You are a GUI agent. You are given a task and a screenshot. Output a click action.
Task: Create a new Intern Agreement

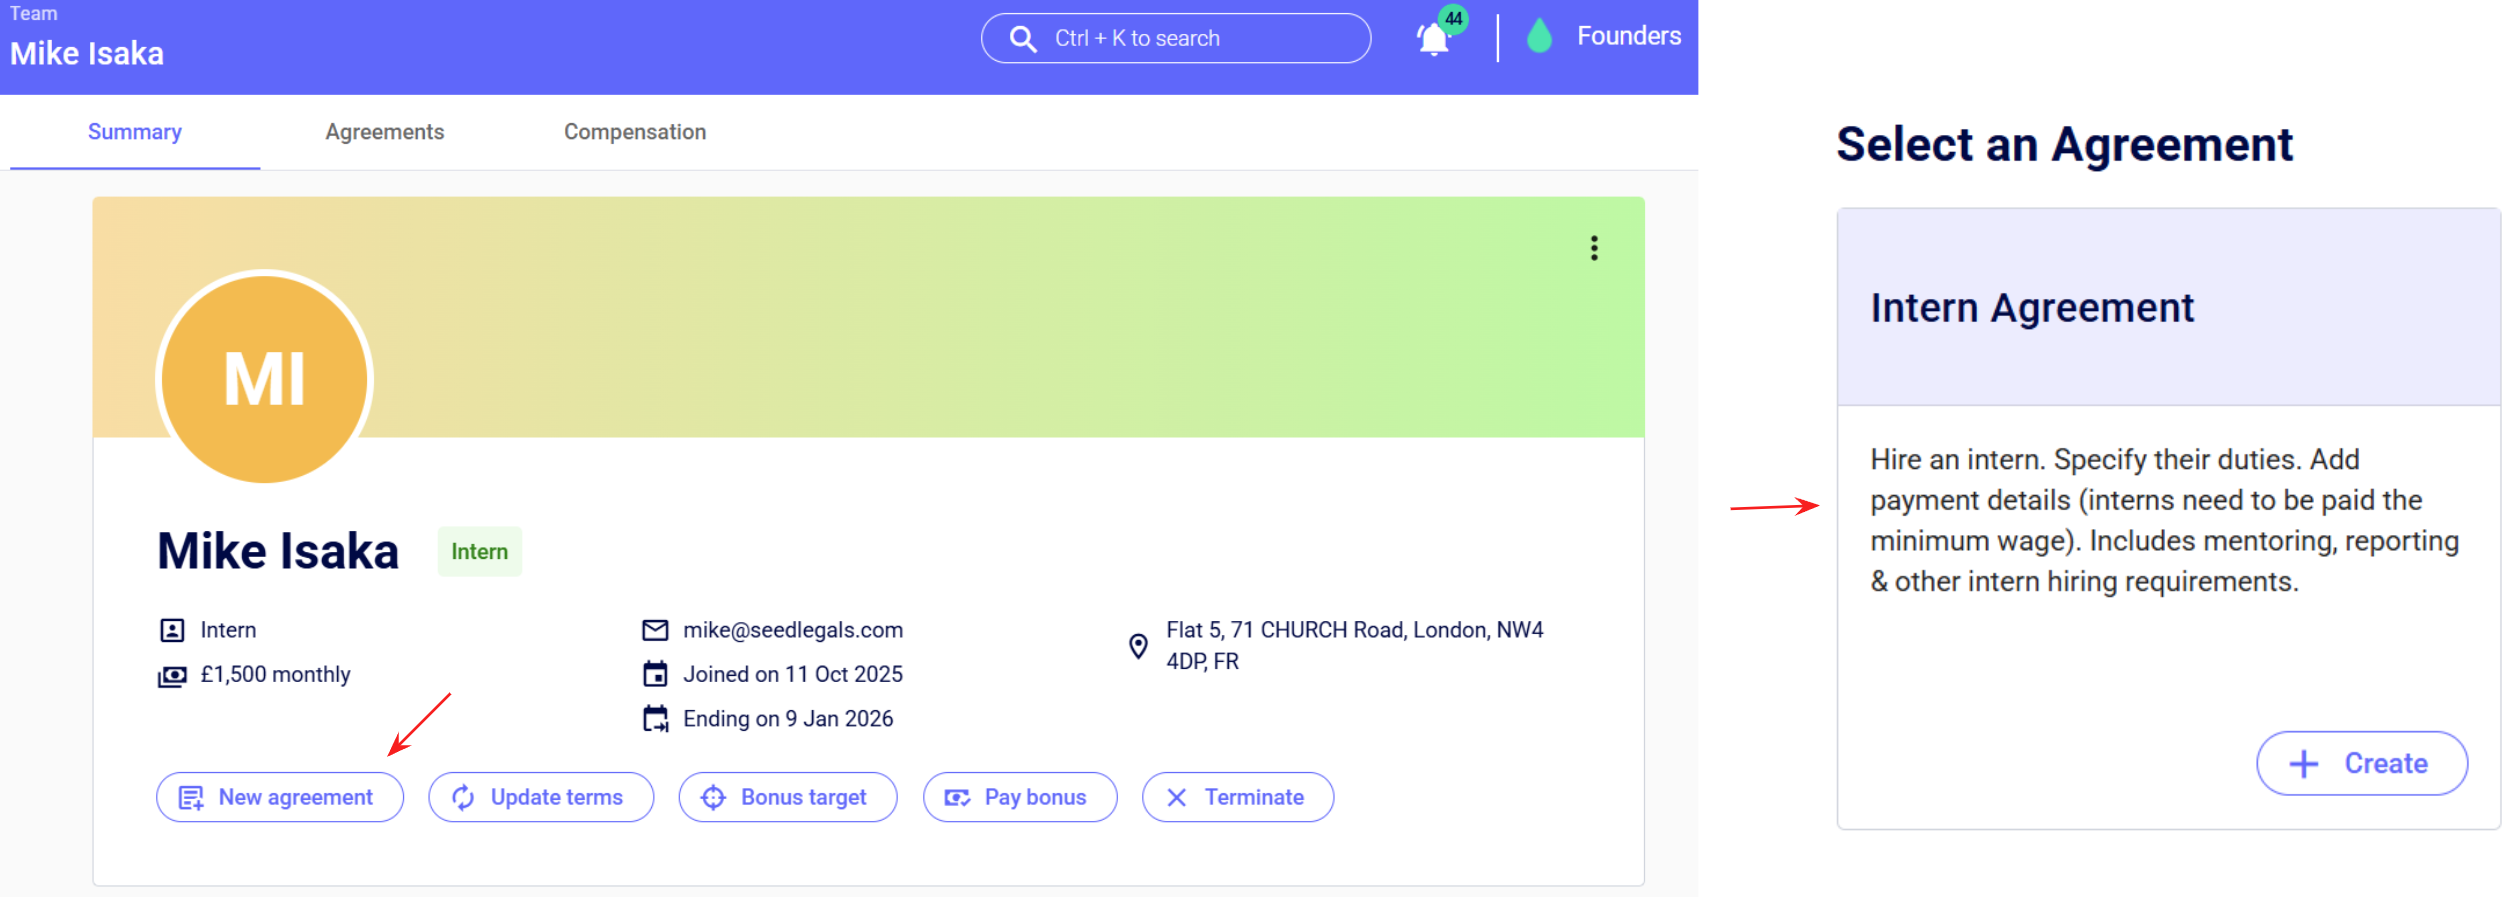(2361, 763)
